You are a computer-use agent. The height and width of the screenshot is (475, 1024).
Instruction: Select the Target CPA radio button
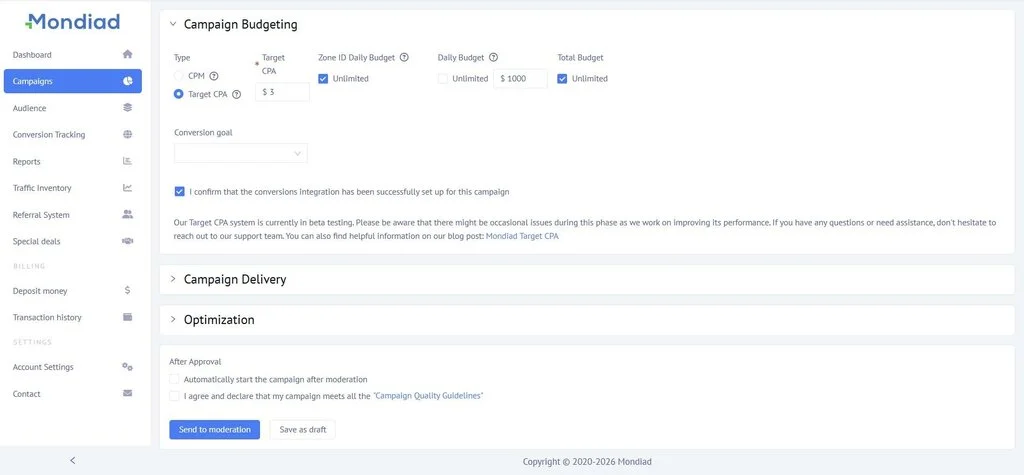click(178, 94)
